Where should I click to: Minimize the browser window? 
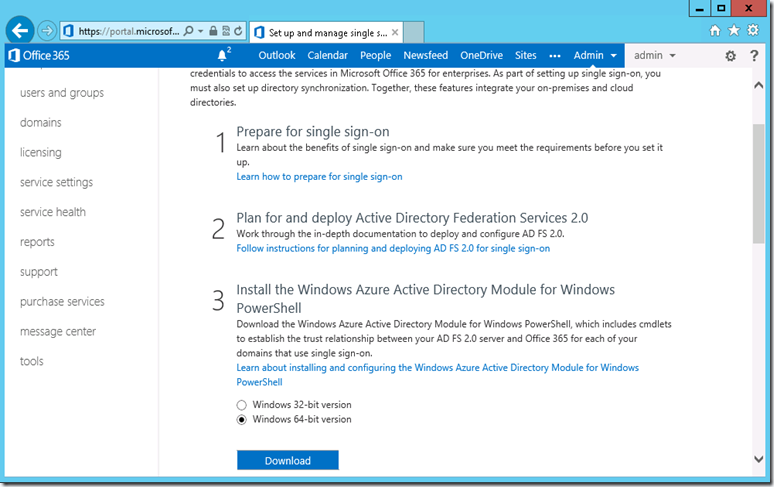point(699,8)
